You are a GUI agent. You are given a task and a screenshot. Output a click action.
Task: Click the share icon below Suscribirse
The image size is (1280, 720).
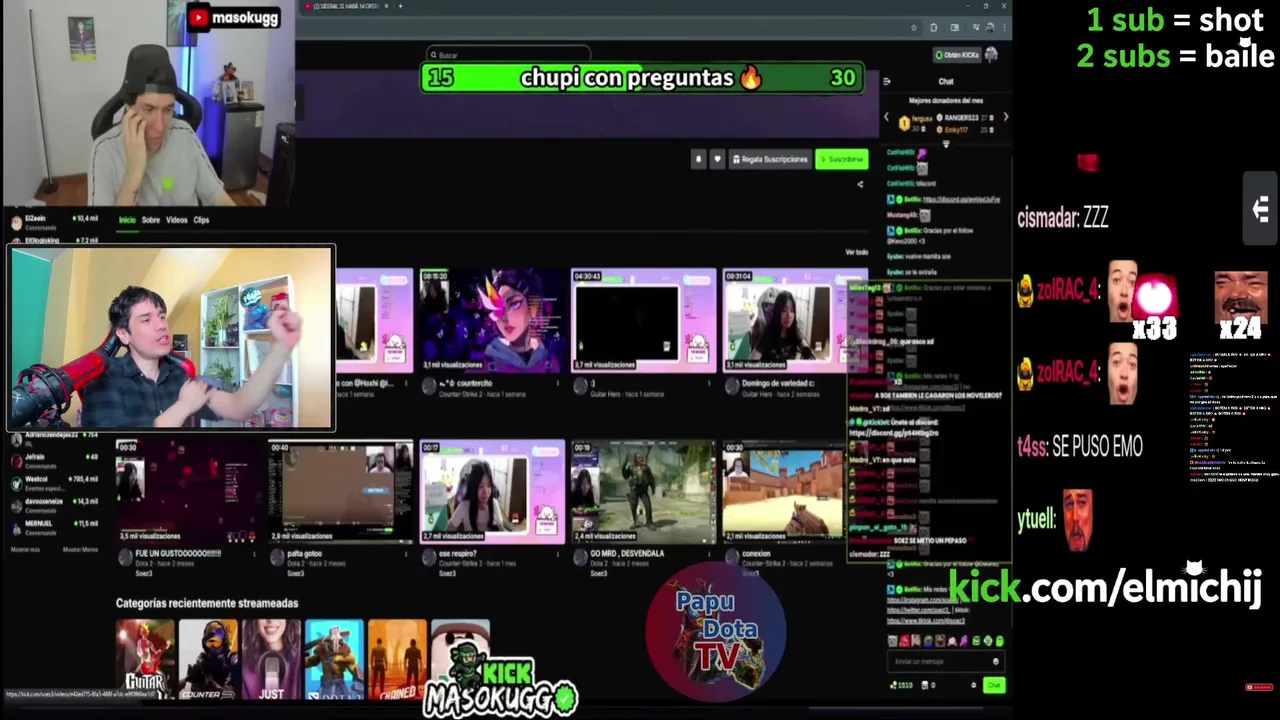[860, 184]
